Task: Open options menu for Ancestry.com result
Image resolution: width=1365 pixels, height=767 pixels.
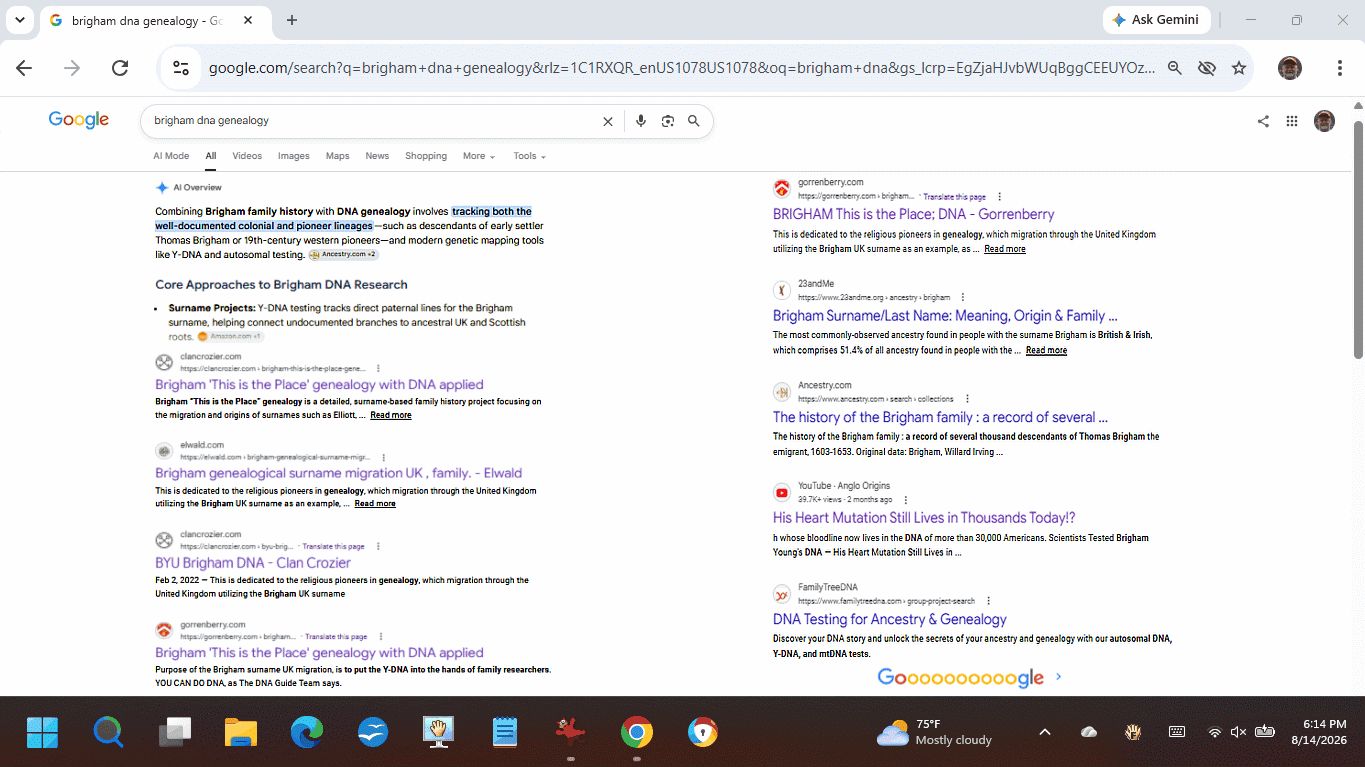Action: click(x=967, y=399)
